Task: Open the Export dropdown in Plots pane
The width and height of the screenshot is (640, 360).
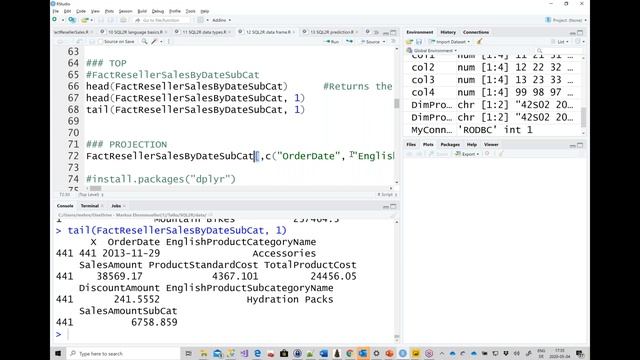Action: point(467,154)
